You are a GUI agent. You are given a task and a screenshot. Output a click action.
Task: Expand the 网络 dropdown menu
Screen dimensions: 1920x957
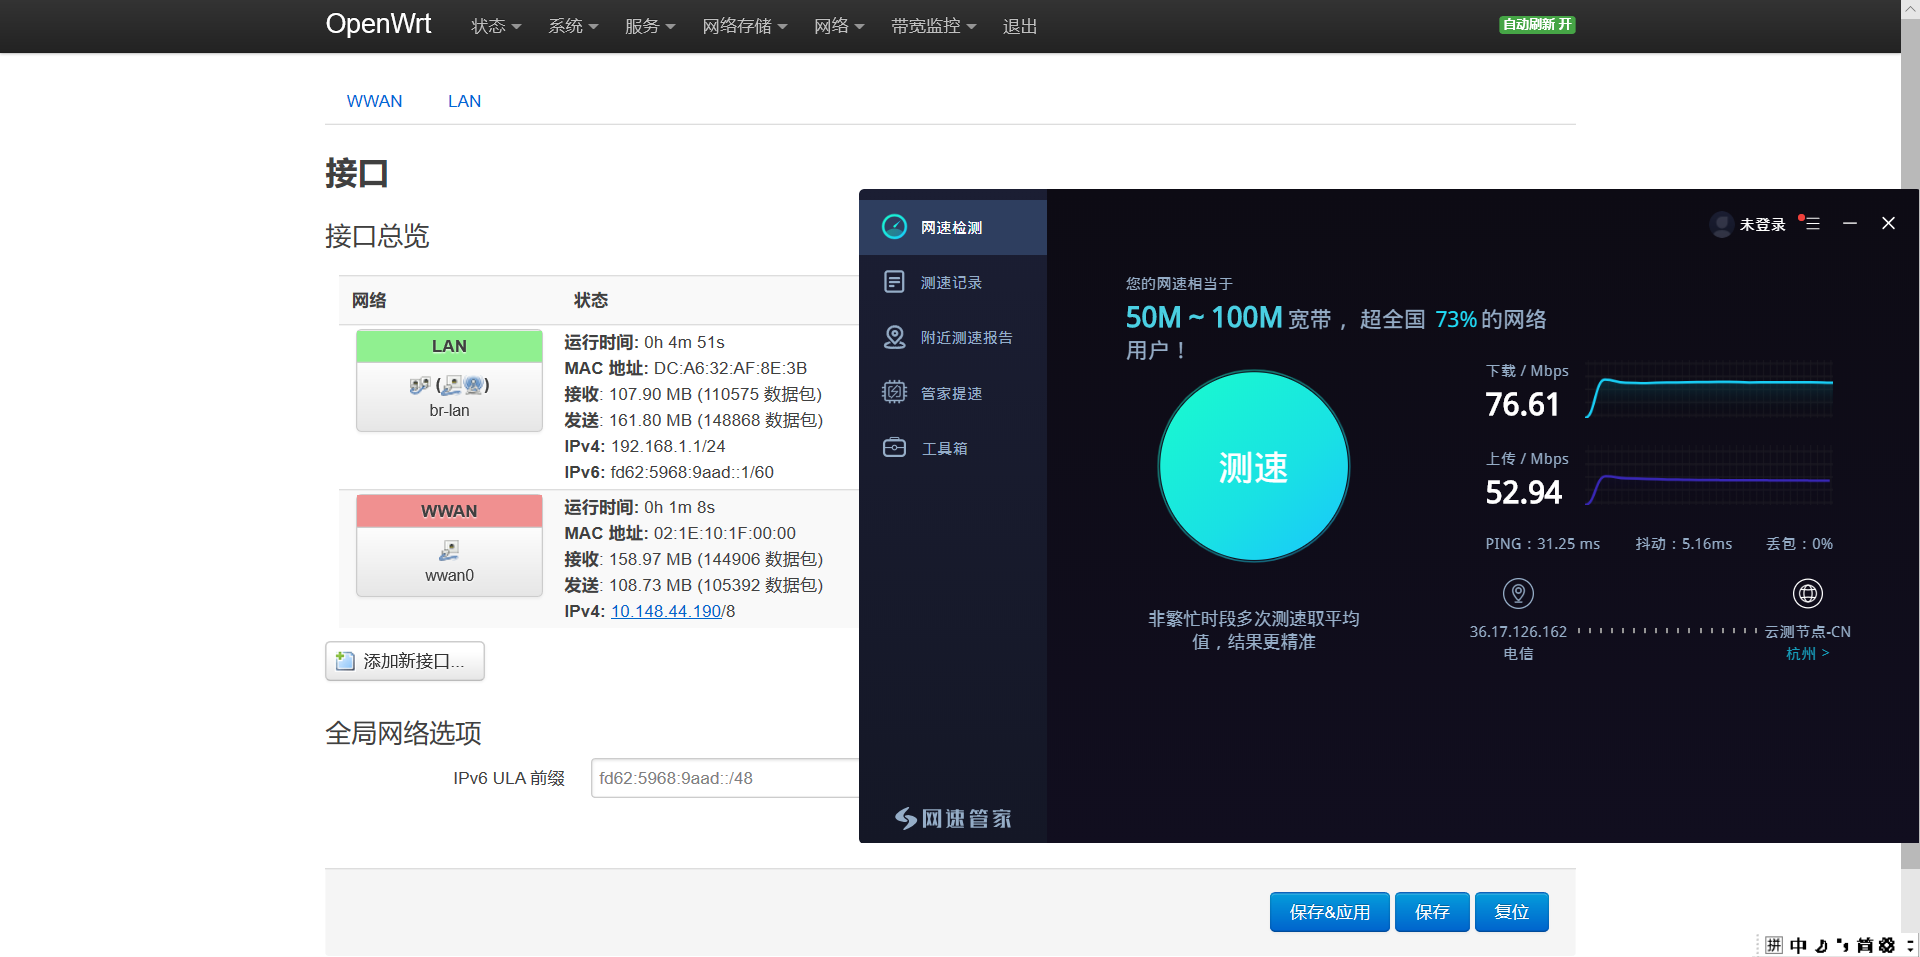[839, 26]
